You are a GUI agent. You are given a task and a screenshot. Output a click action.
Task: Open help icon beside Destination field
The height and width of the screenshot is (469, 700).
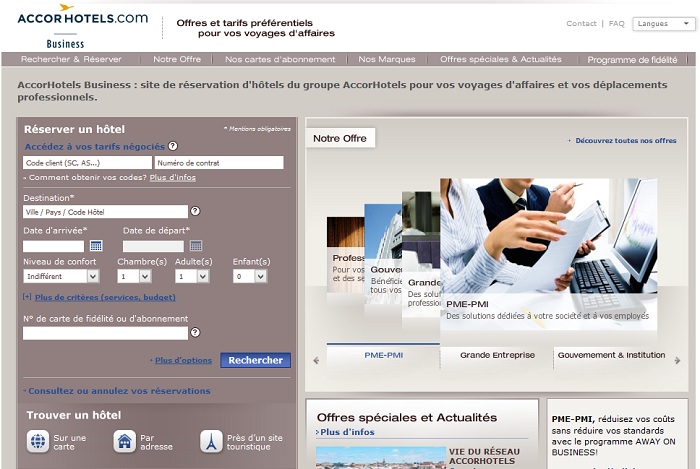pyautogui.click(x=195, y=211)
